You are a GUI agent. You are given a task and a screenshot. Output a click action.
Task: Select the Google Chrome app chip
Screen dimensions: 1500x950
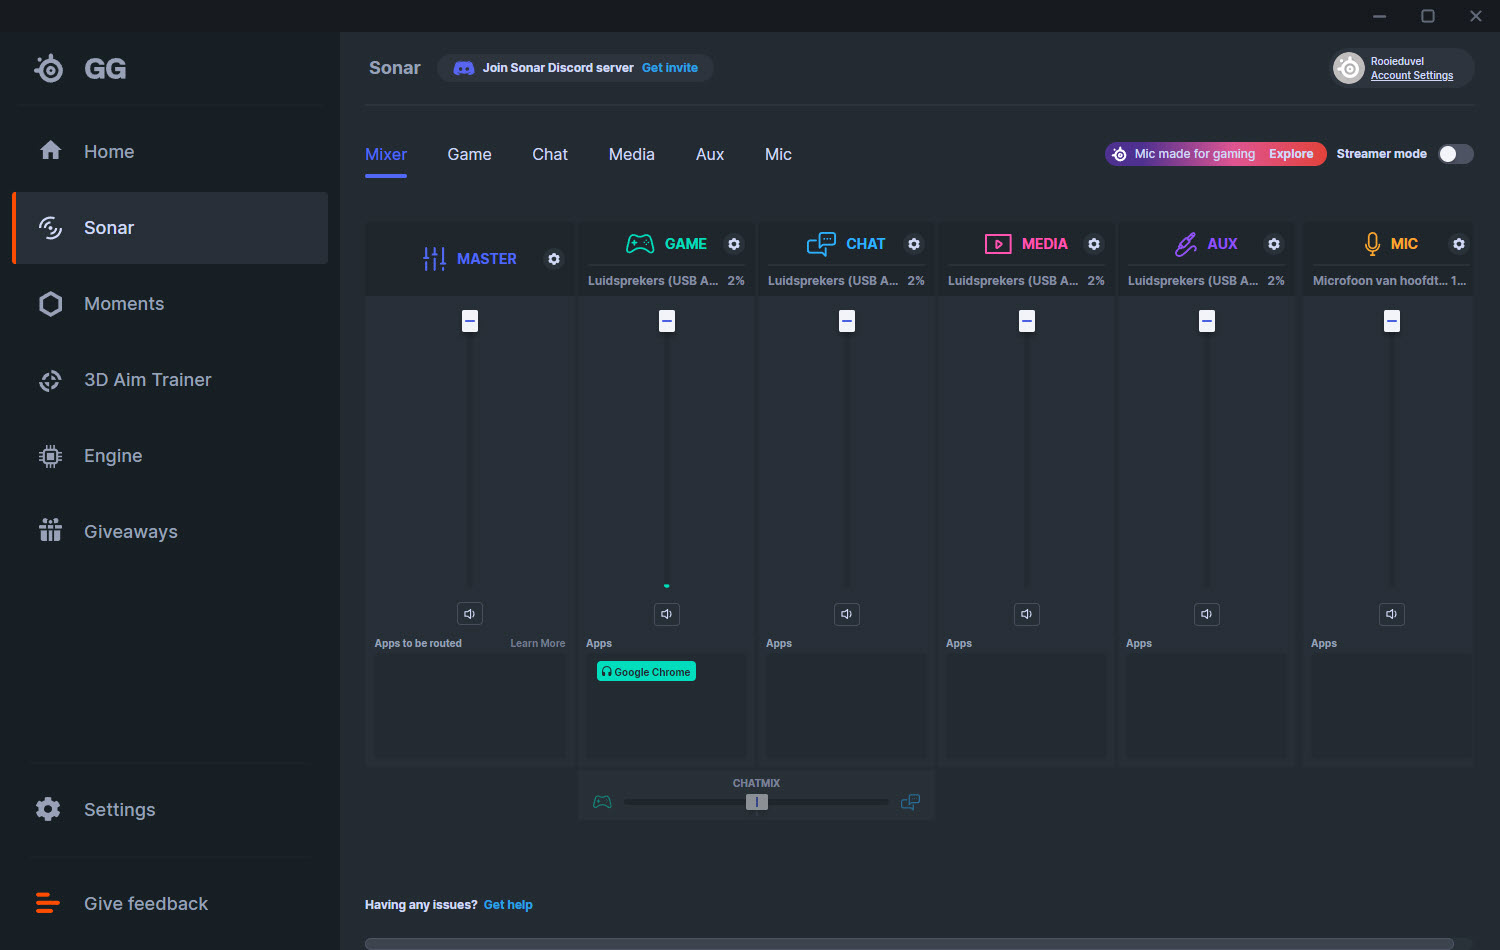point(646,672)
